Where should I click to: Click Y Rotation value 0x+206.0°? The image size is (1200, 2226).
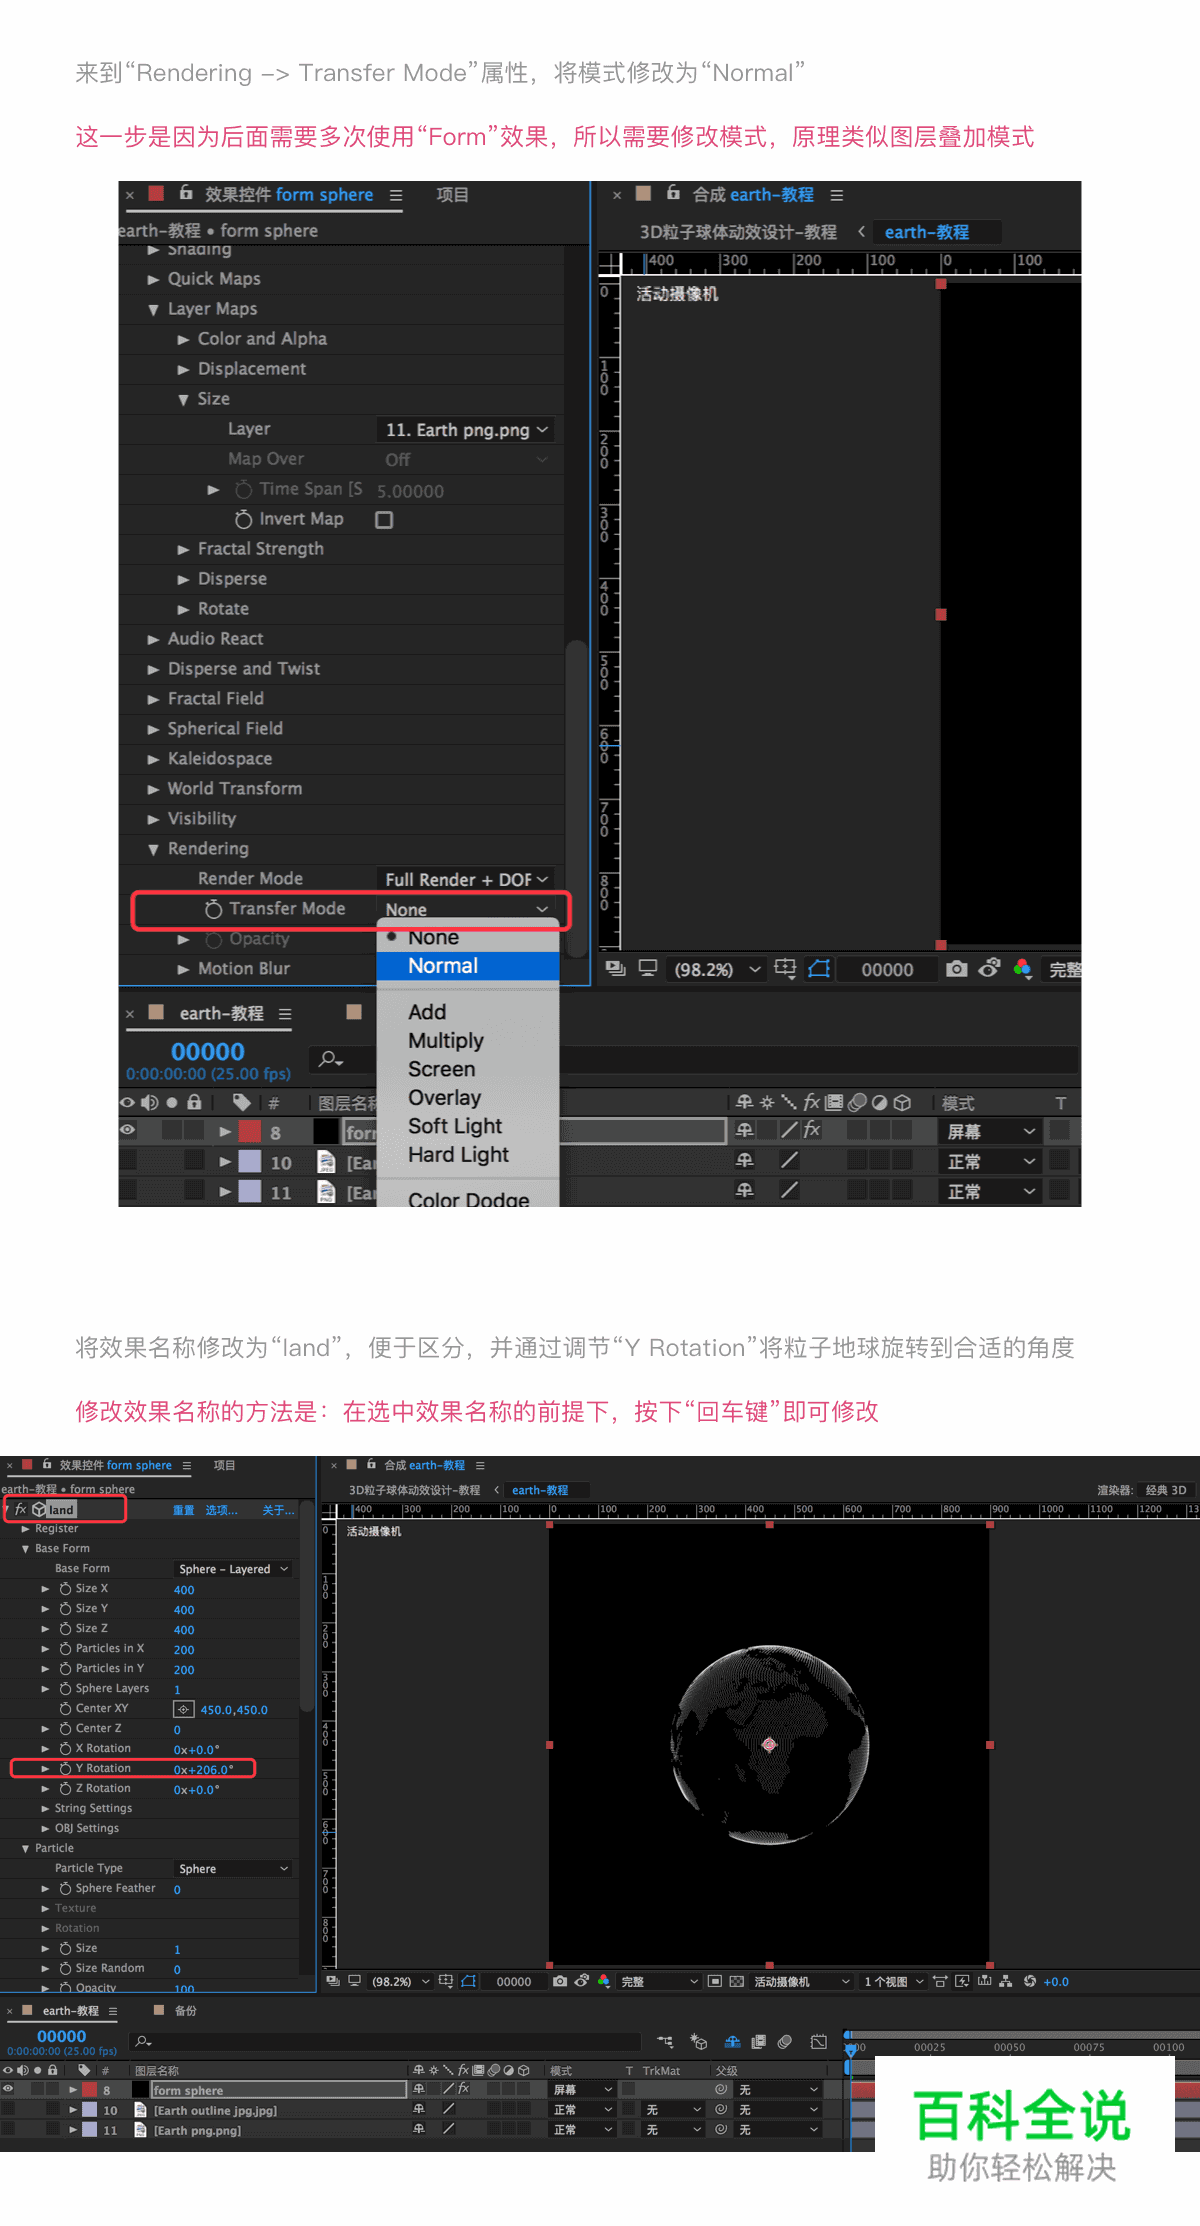click(203, 1769)
